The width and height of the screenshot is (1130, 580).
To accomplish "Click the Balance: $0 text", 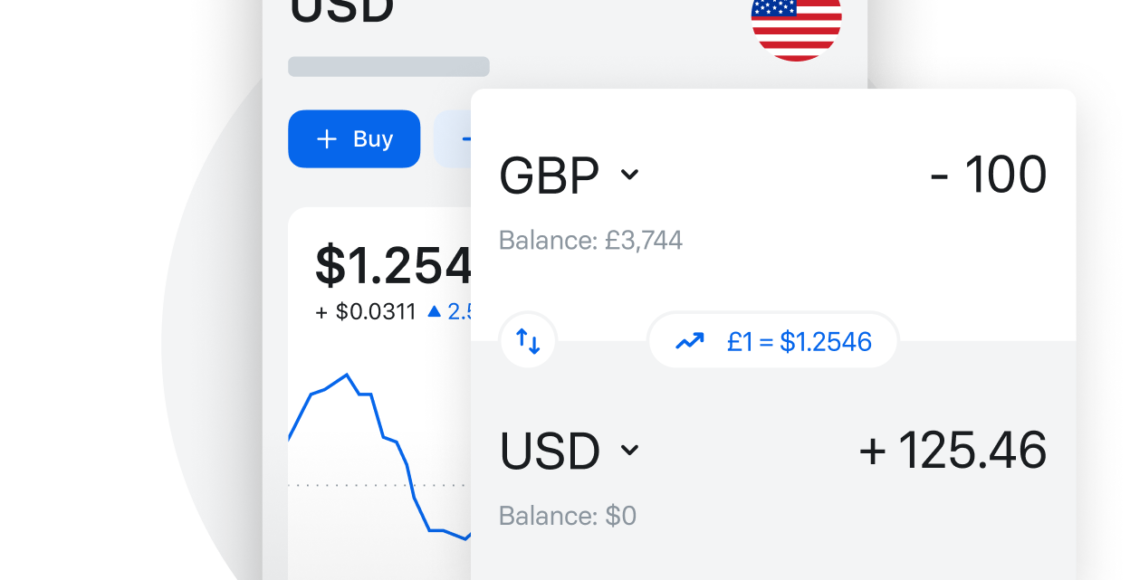I will coord(568,516).
